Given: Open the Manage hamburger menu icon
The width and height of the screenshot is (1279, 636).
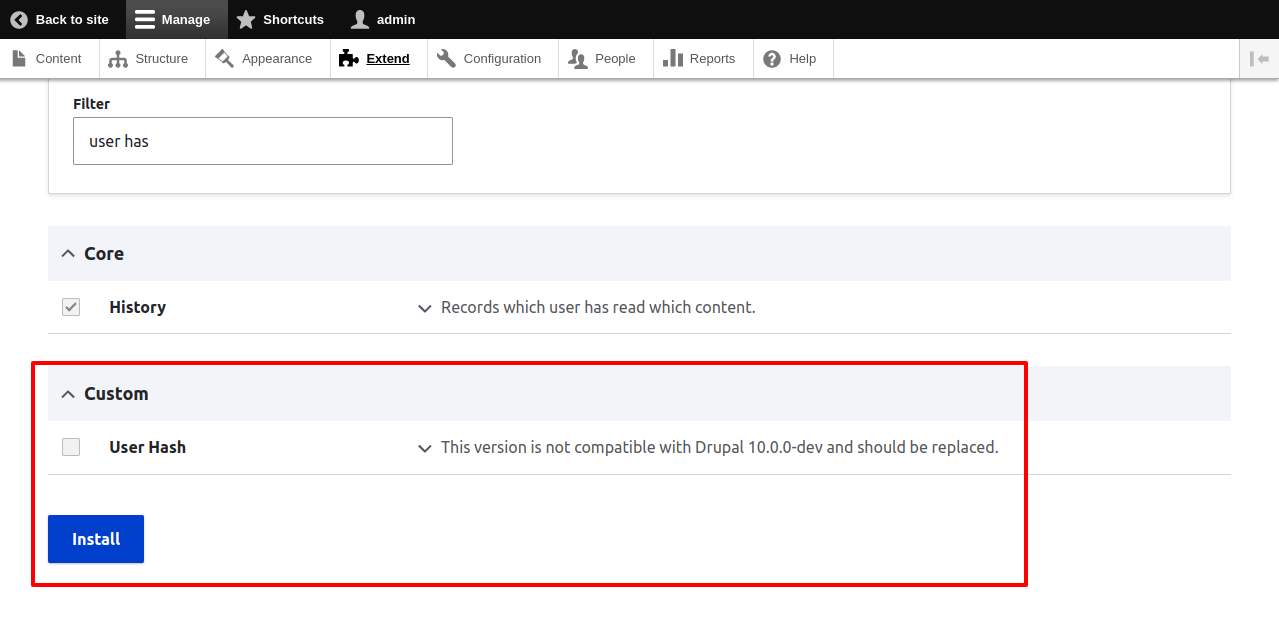Looking at the screenshot, I should 145,19.
